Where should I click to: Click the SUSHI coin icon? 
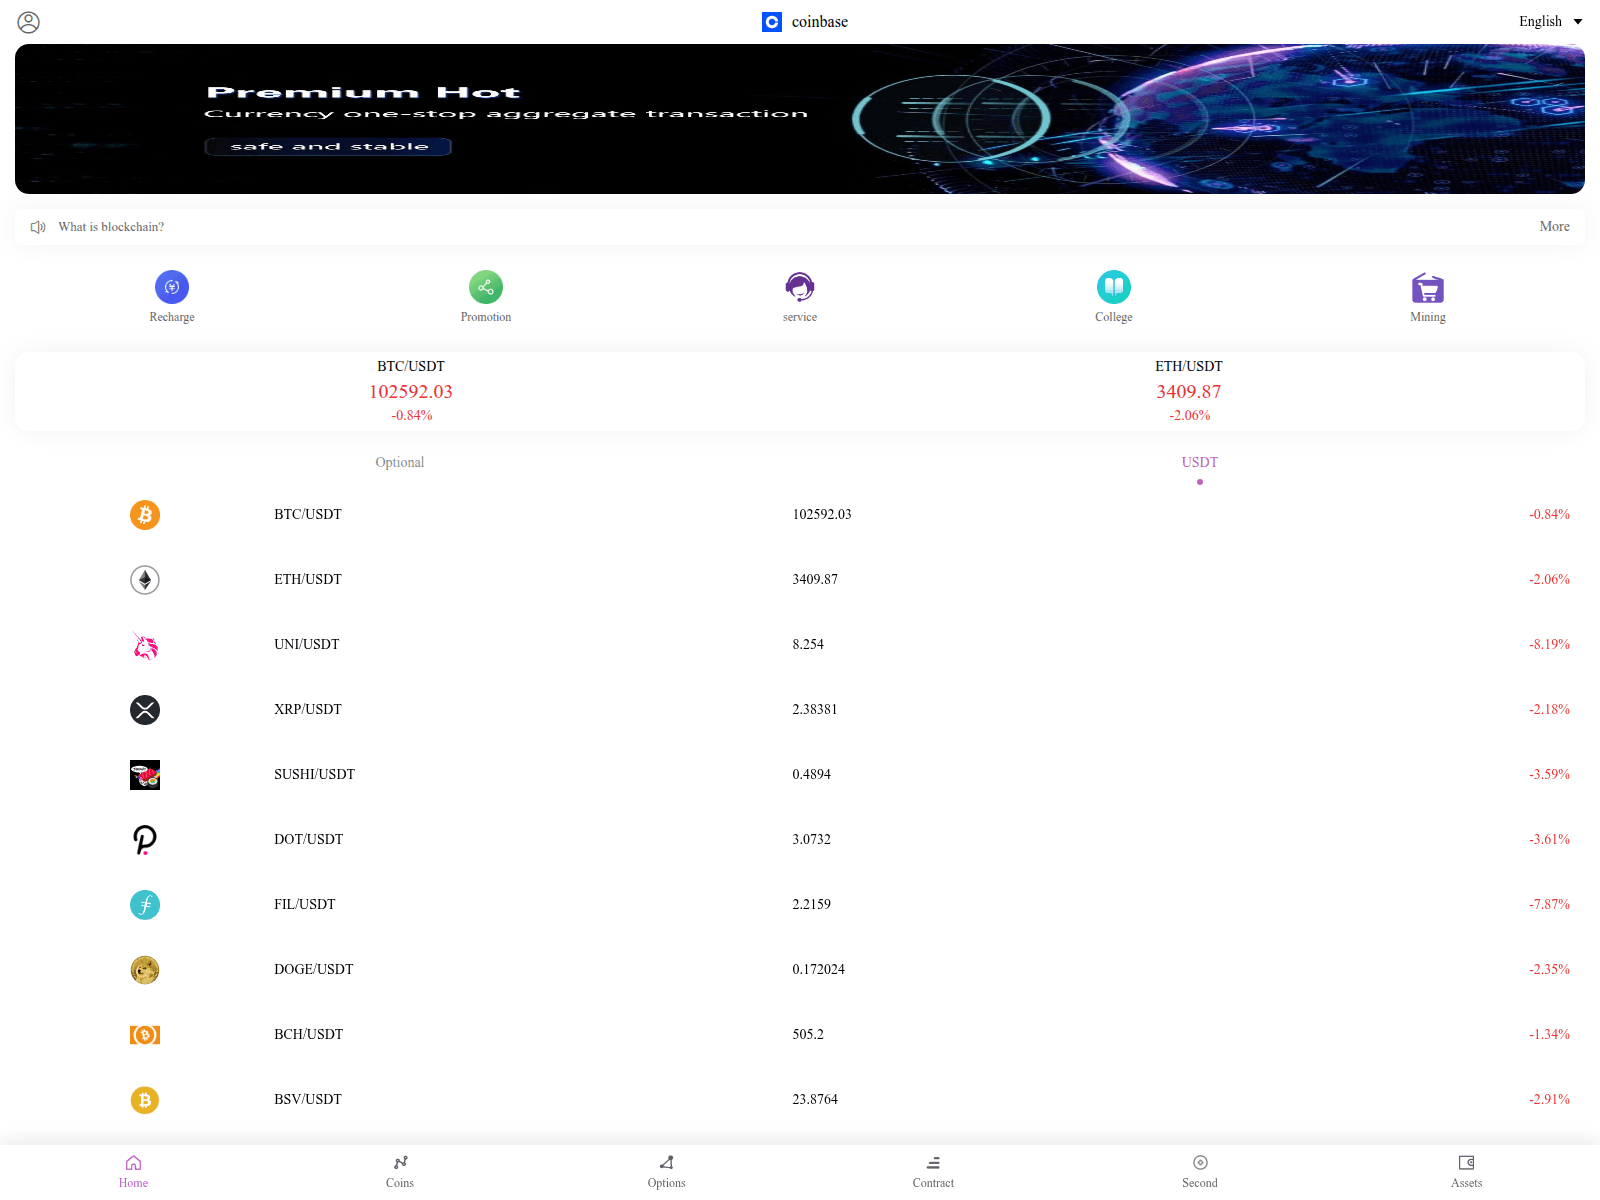[145, 775]
